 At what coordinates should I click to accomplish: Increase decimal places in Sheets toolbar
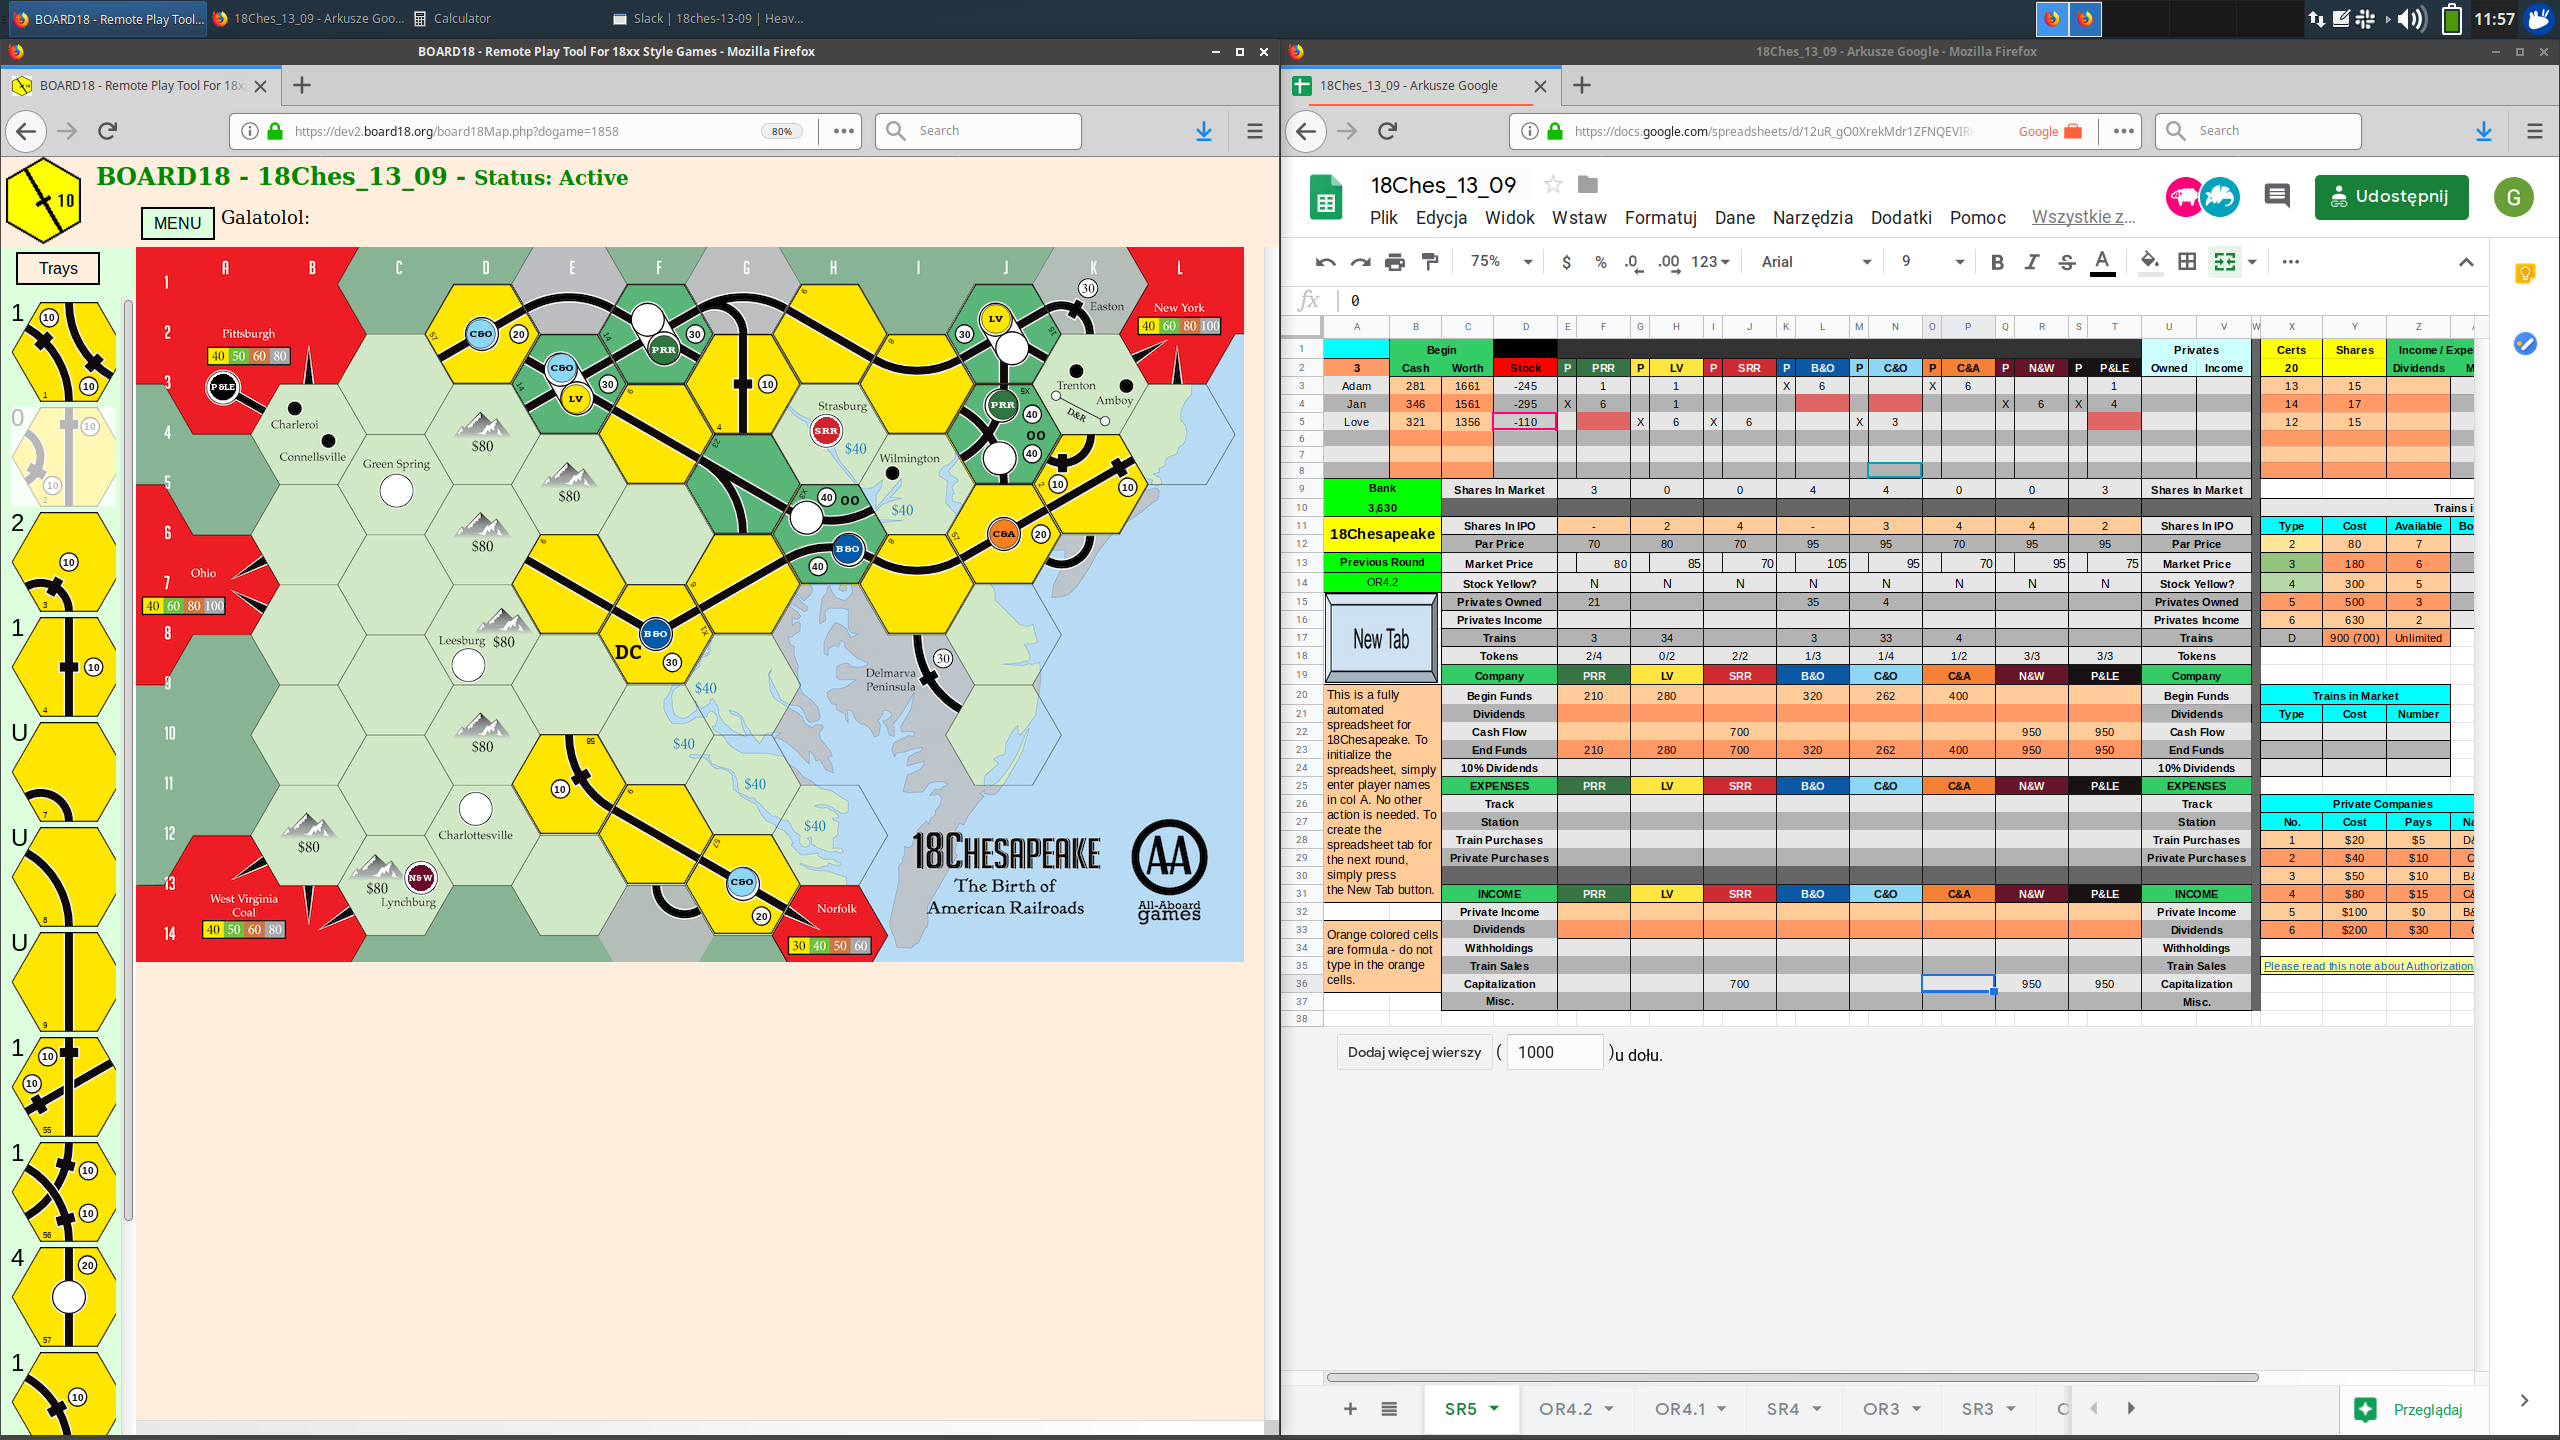click(x=1668, y=262)
